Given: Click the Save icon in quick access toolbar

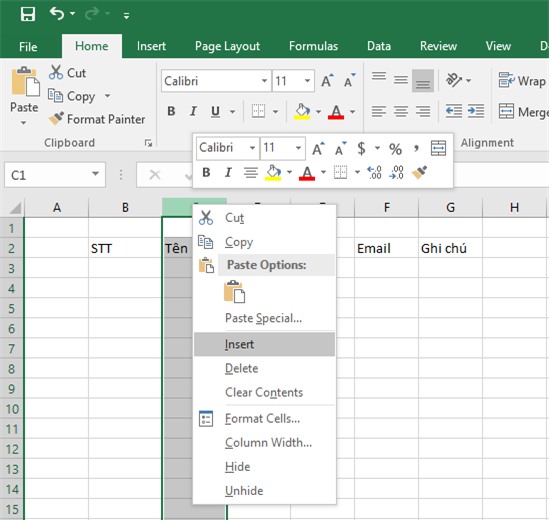Looking at the screenshot, I should pos(28,14).
